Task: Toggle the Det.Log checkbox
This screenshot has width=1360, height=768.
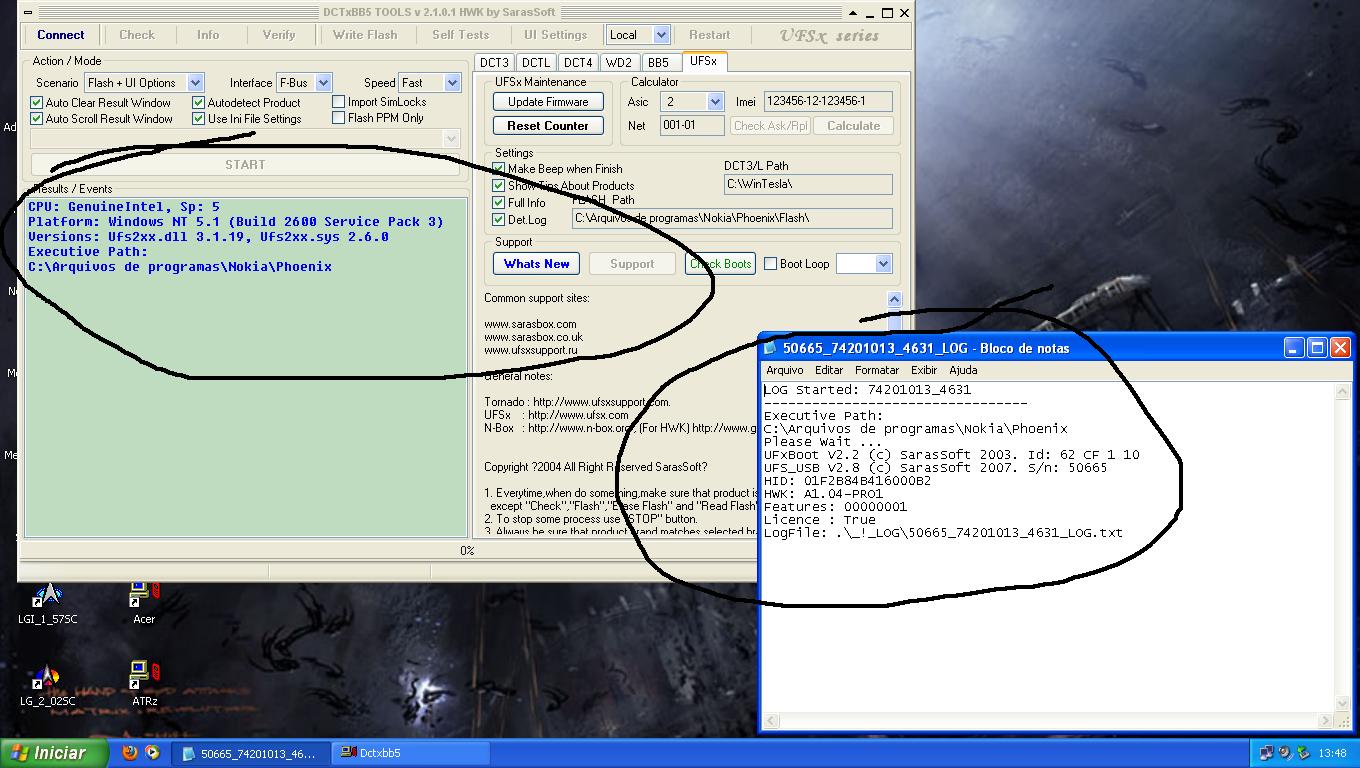Action: [x=499, y=220]
